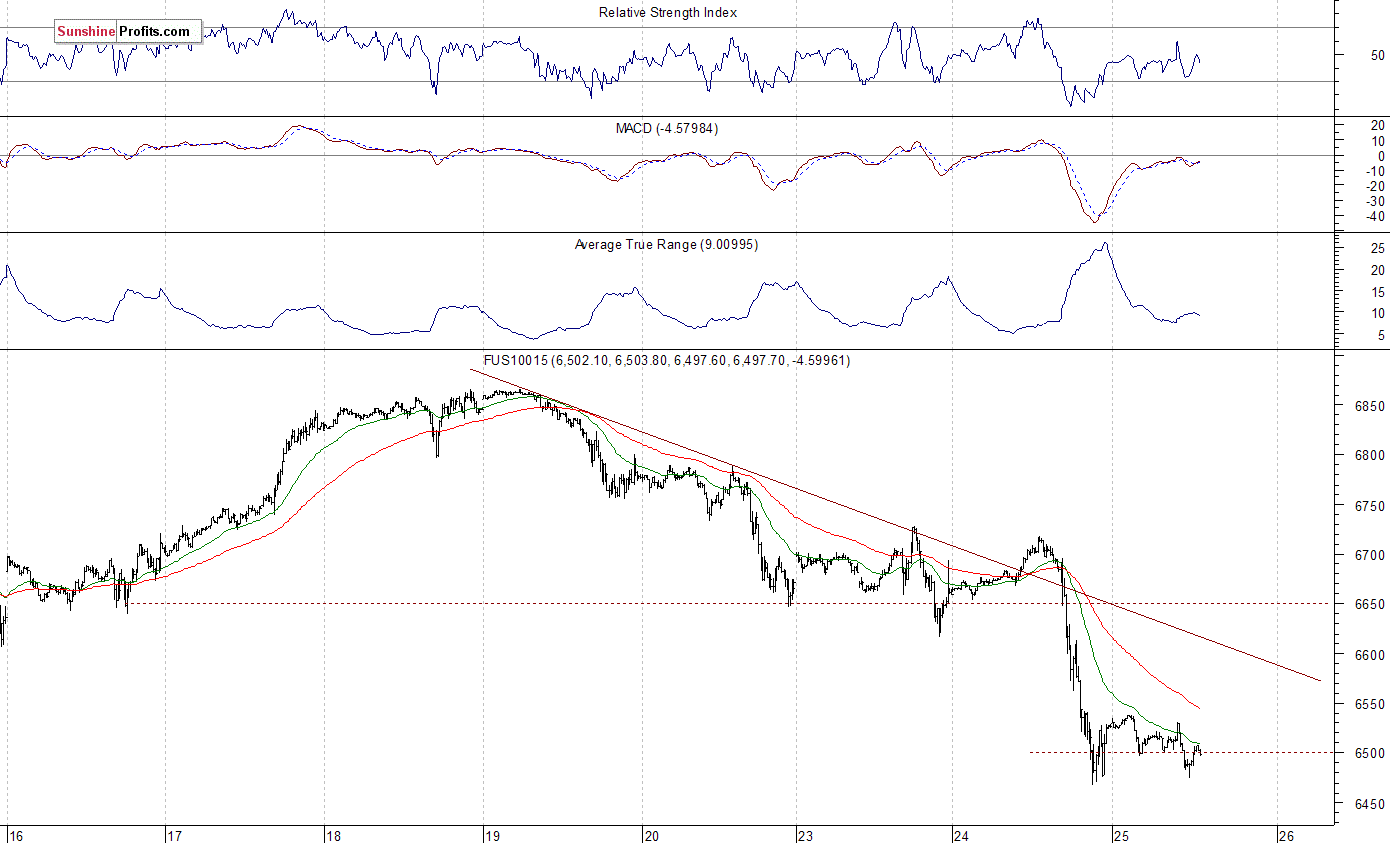Select the Relative Strength Index title
Screen dimensions: 1390x843
click(668, 13)
